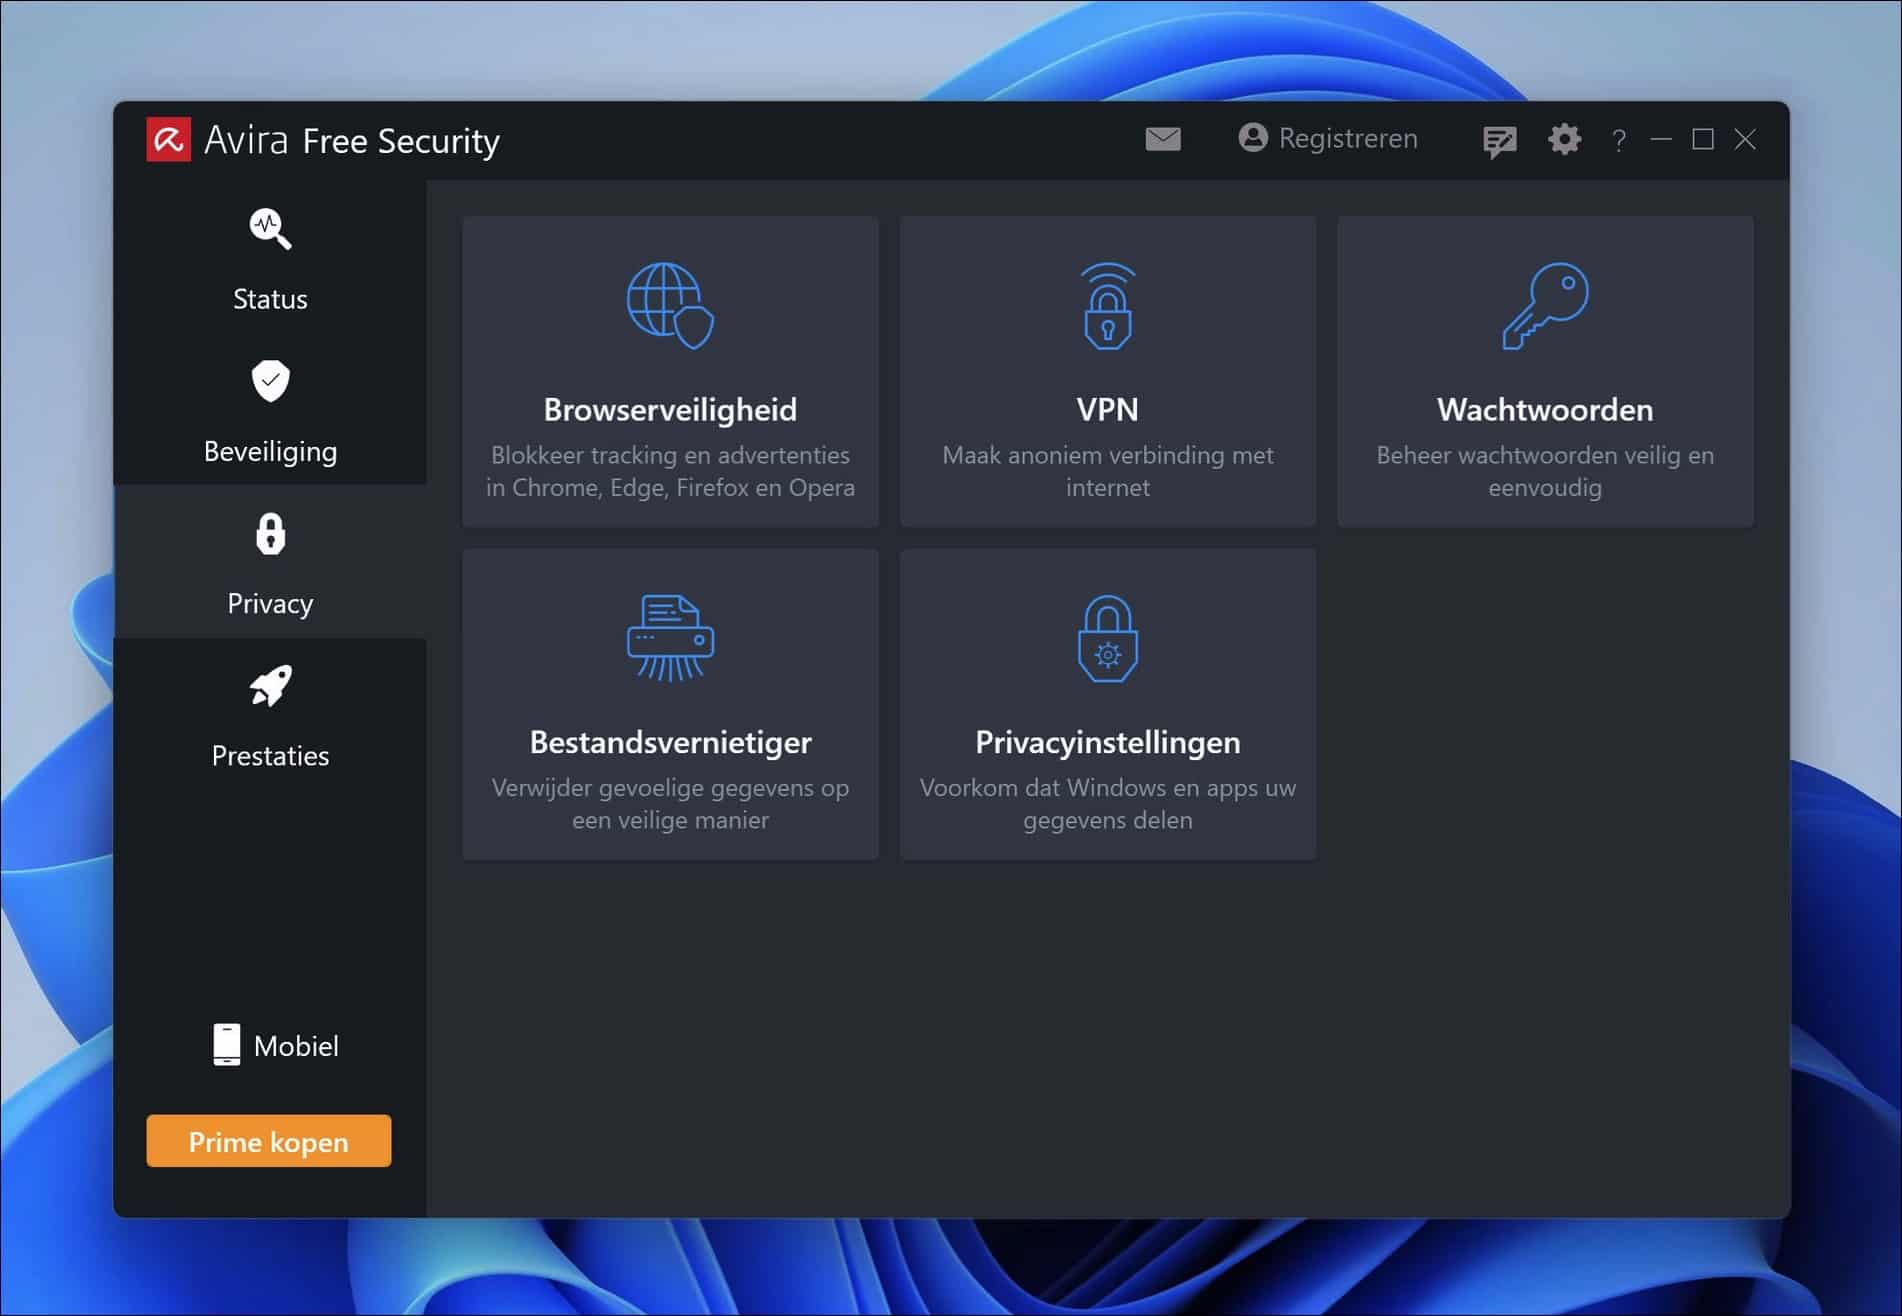The image size is (1902, 1316).
Task: Open the Status tab label
Action: 270,299
